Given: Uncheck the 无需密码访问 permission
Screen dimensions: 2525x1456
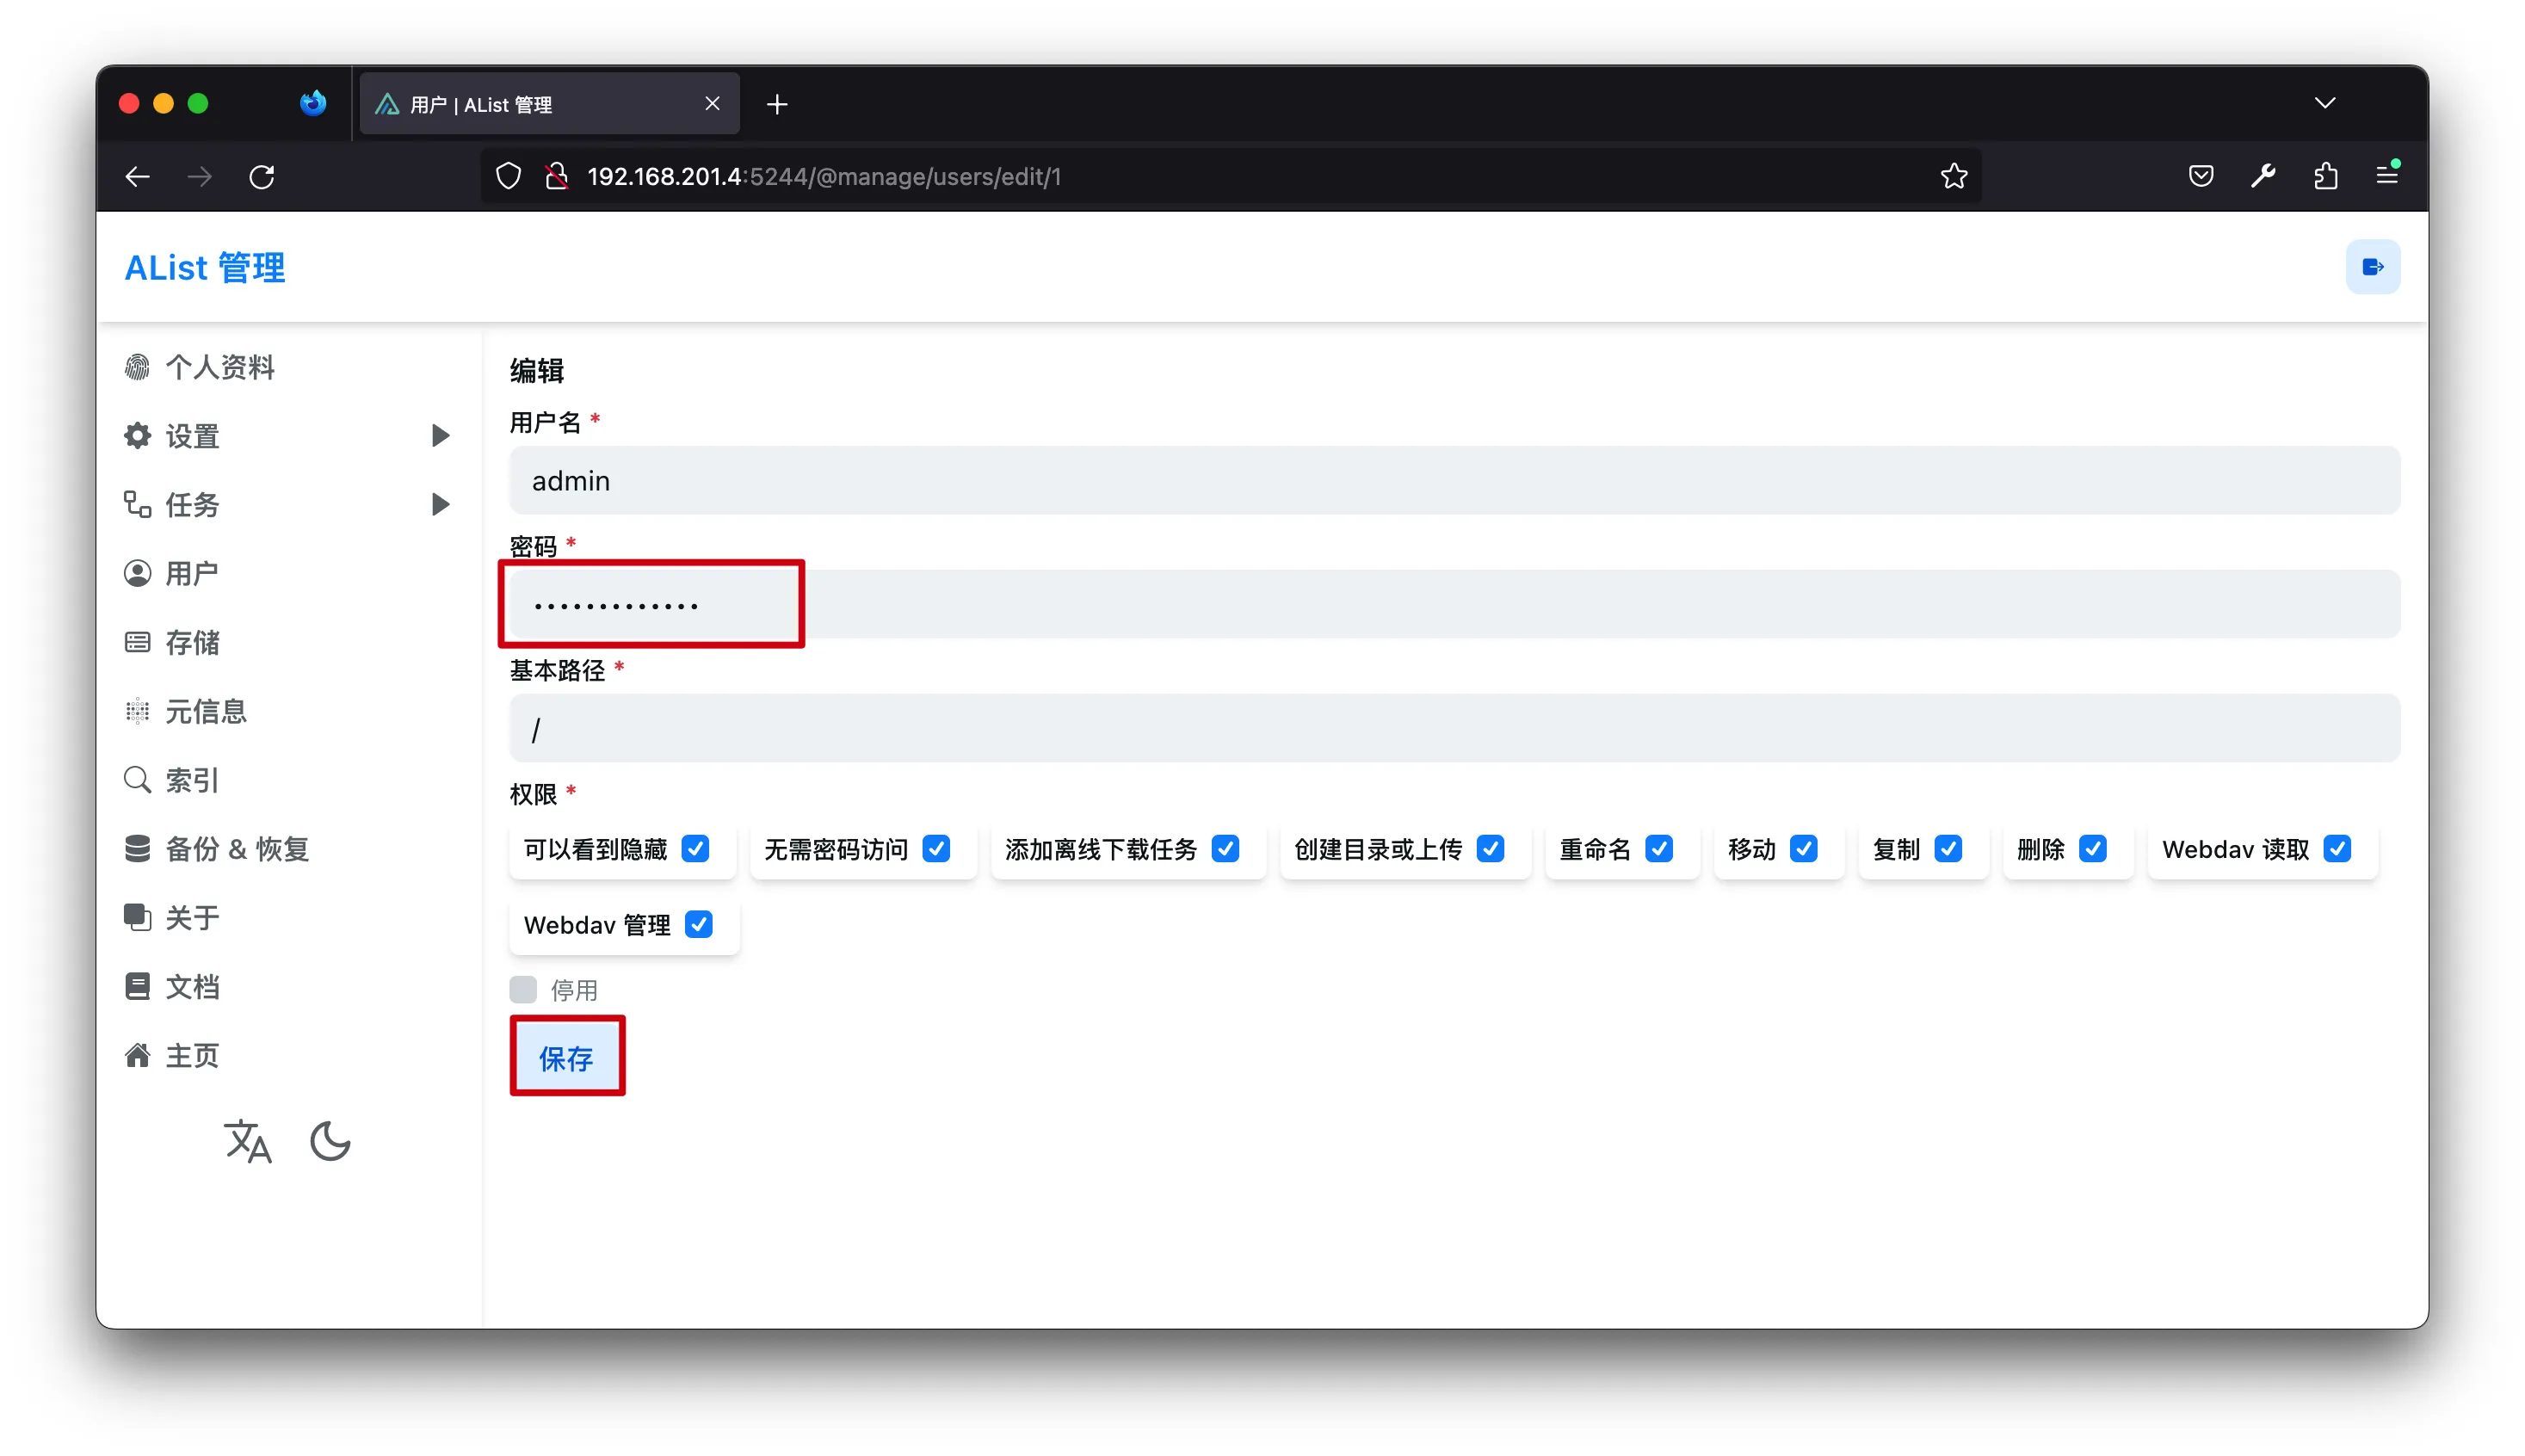Looking at the screenshot, I should [936, 849].
